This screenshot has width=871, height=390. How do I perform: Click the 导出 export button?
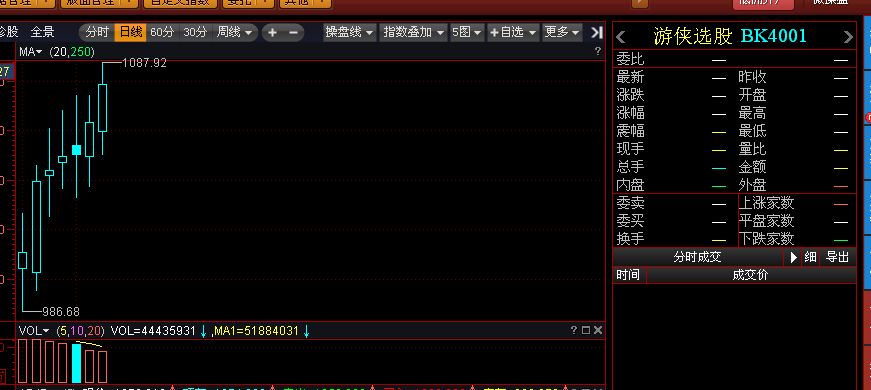click(x=837, y=257)
